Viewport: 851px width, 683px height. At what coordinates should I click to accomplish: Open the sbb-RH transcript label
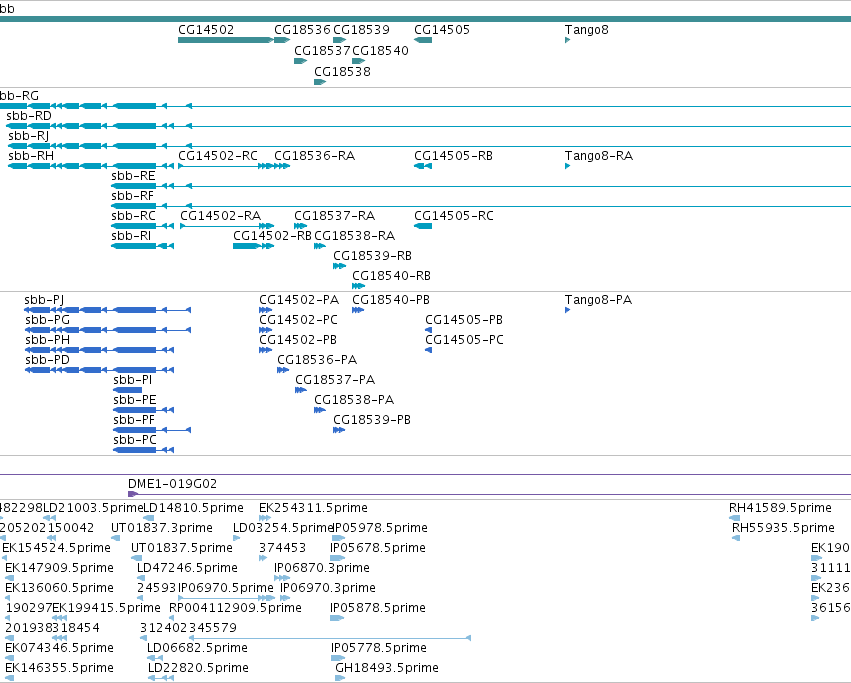(x=31, y=156)
